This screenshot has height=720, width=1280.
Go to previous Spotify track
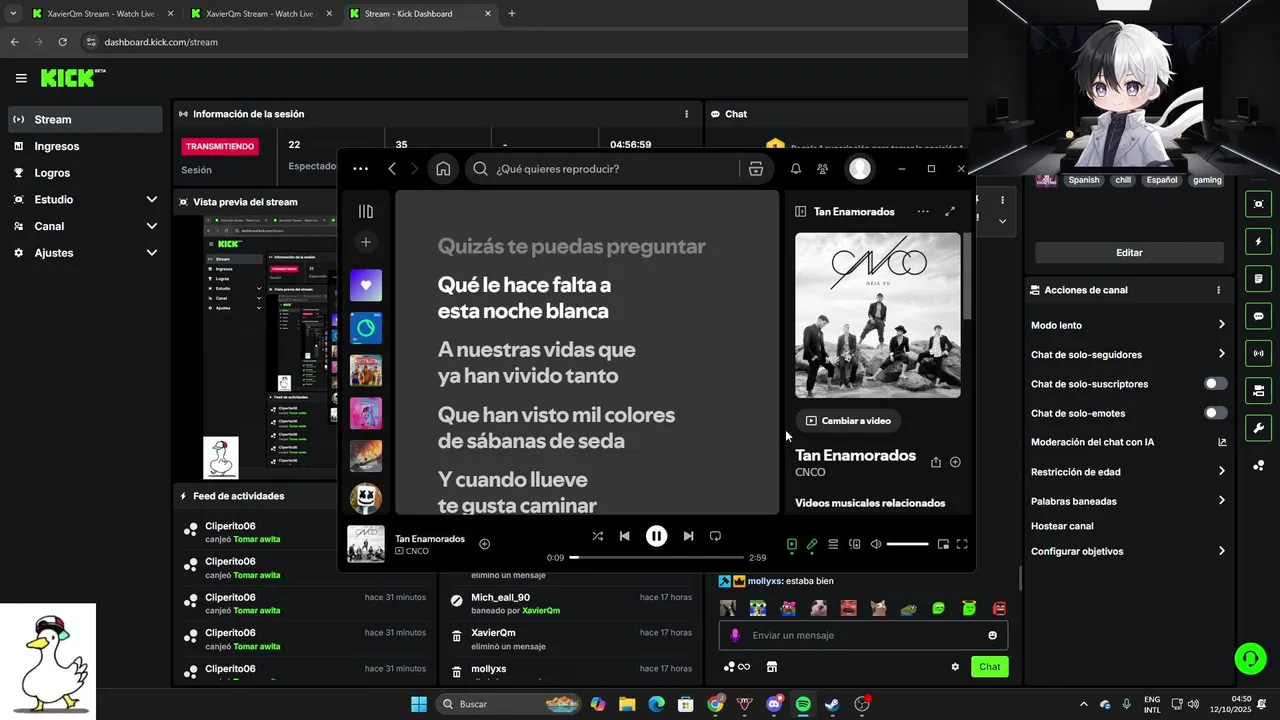624,536
